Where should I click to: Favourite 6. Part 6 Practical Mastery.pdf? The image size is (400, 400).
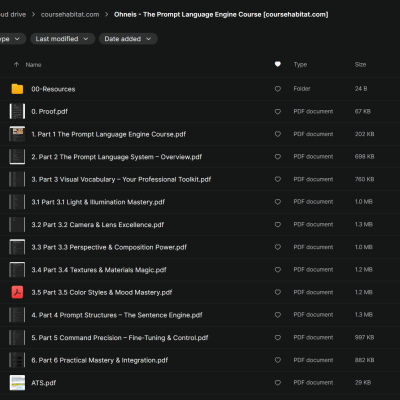click(278, 360)
